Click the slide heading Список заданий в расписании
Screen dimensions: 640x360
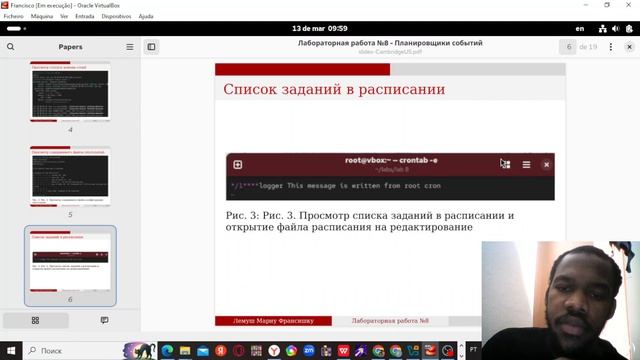pos(334,89)
